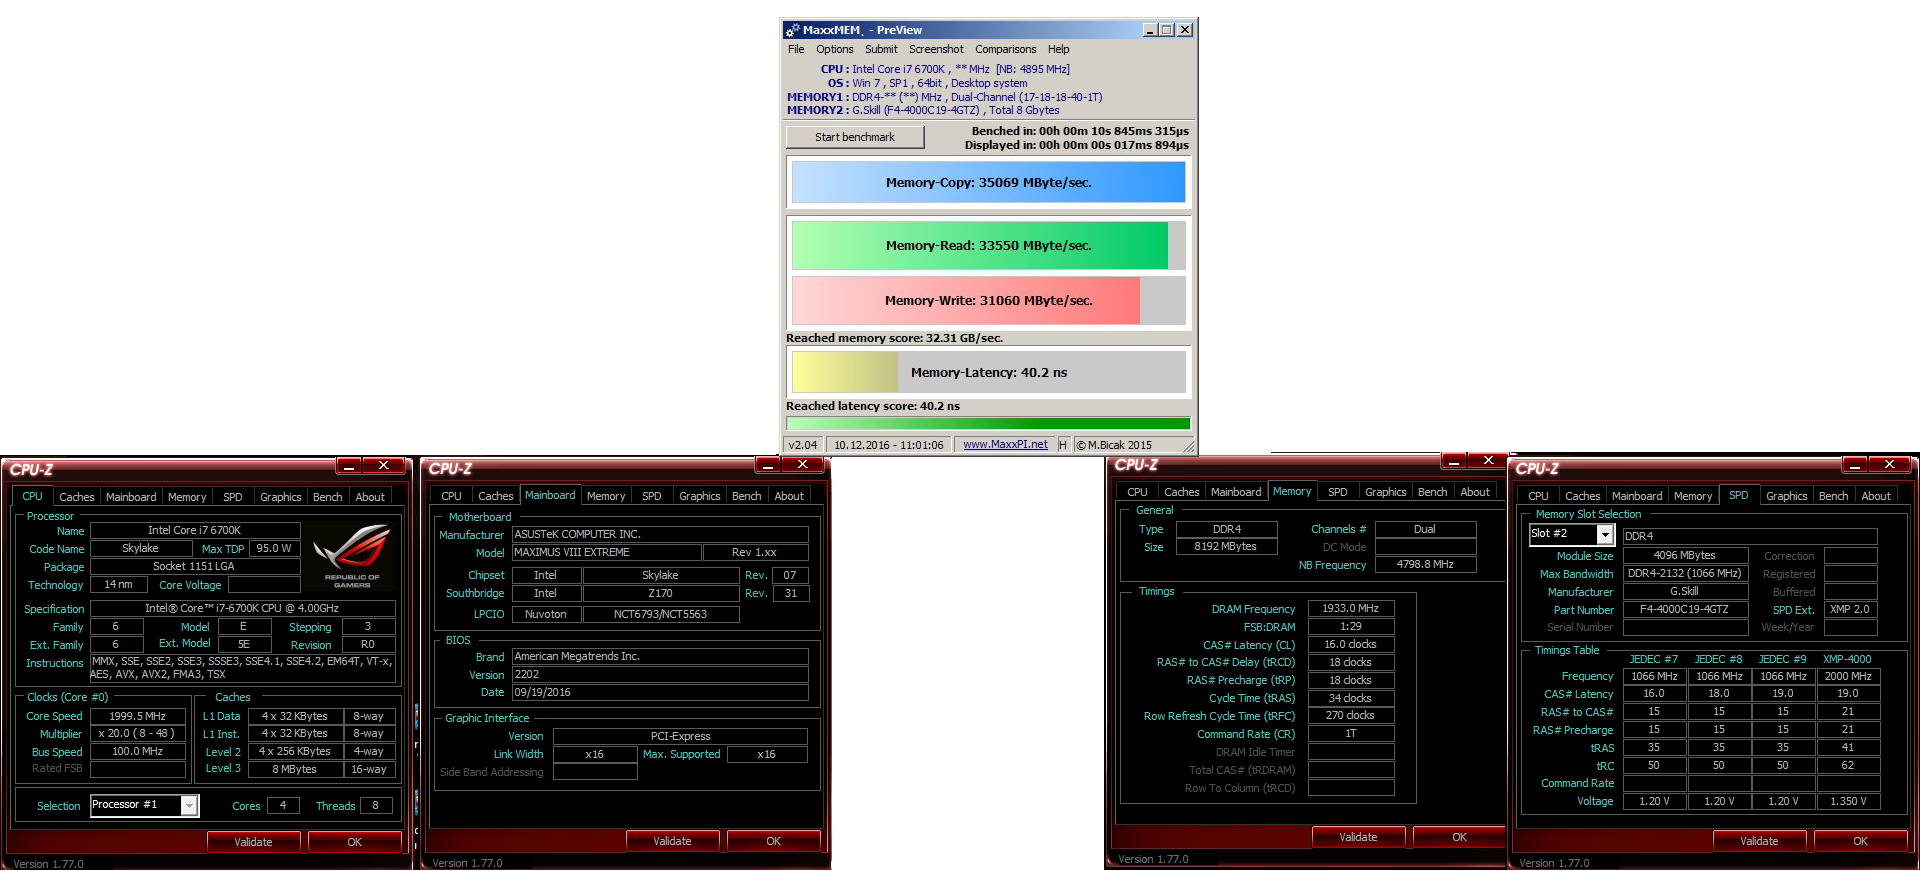Select SPD tab in CPU-Z Mainboard window
Screen dimensions: 1920x871
652,496
